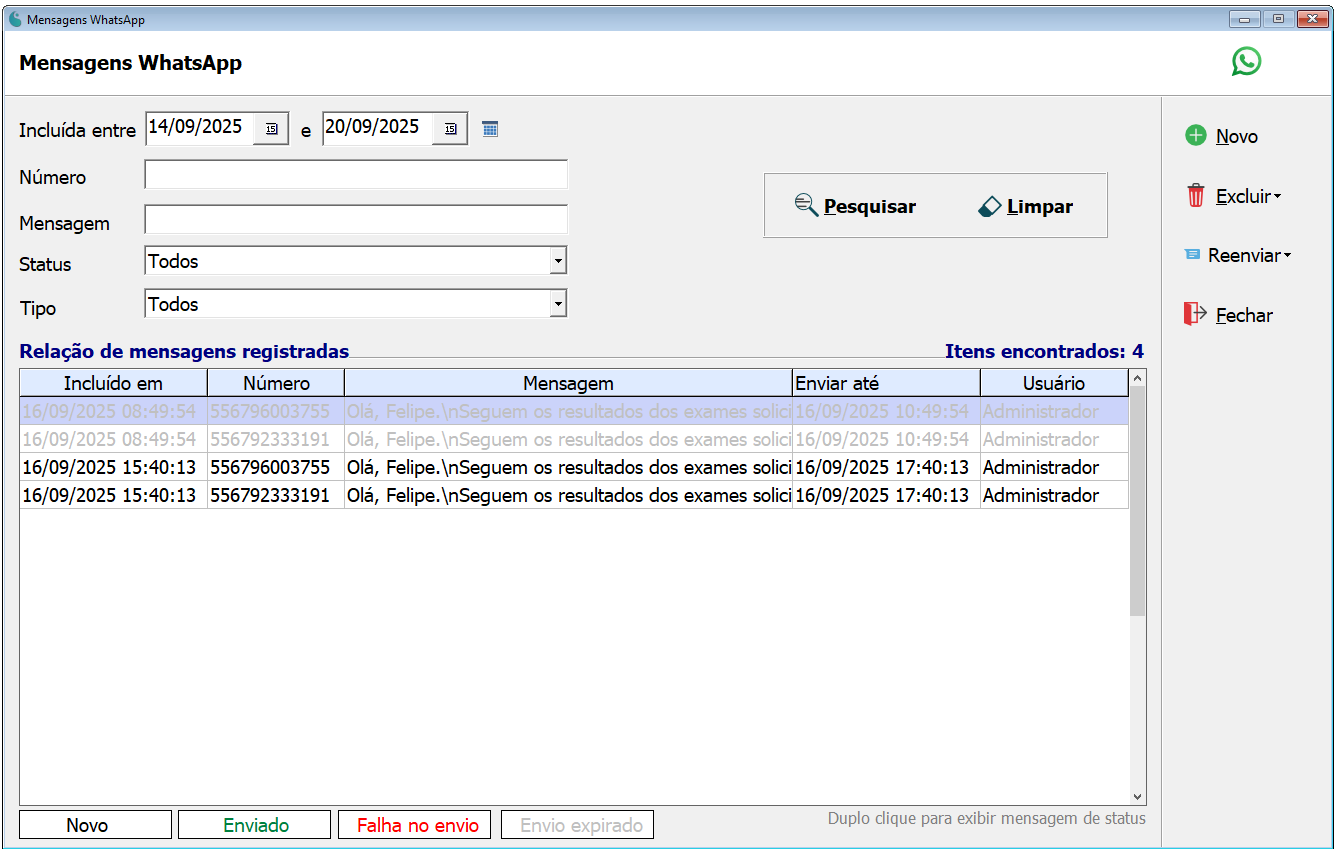Maximize the Mensagens WhatsApp window
1335x849 pixels.
click(1278, 19)
